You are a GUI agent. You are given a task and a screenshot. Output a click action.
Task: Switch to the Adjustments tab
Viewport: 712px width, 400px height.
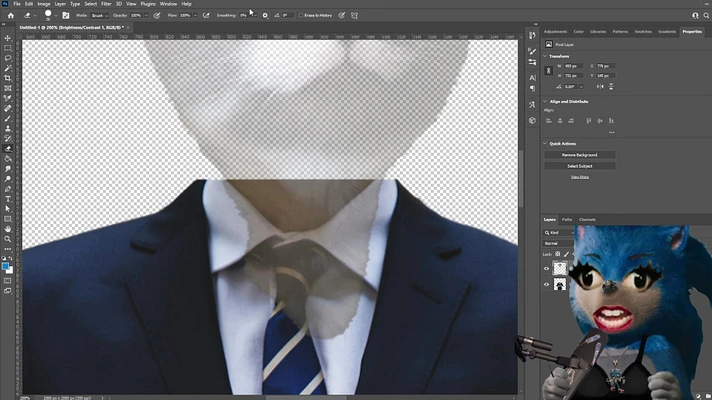pos(555,32)
